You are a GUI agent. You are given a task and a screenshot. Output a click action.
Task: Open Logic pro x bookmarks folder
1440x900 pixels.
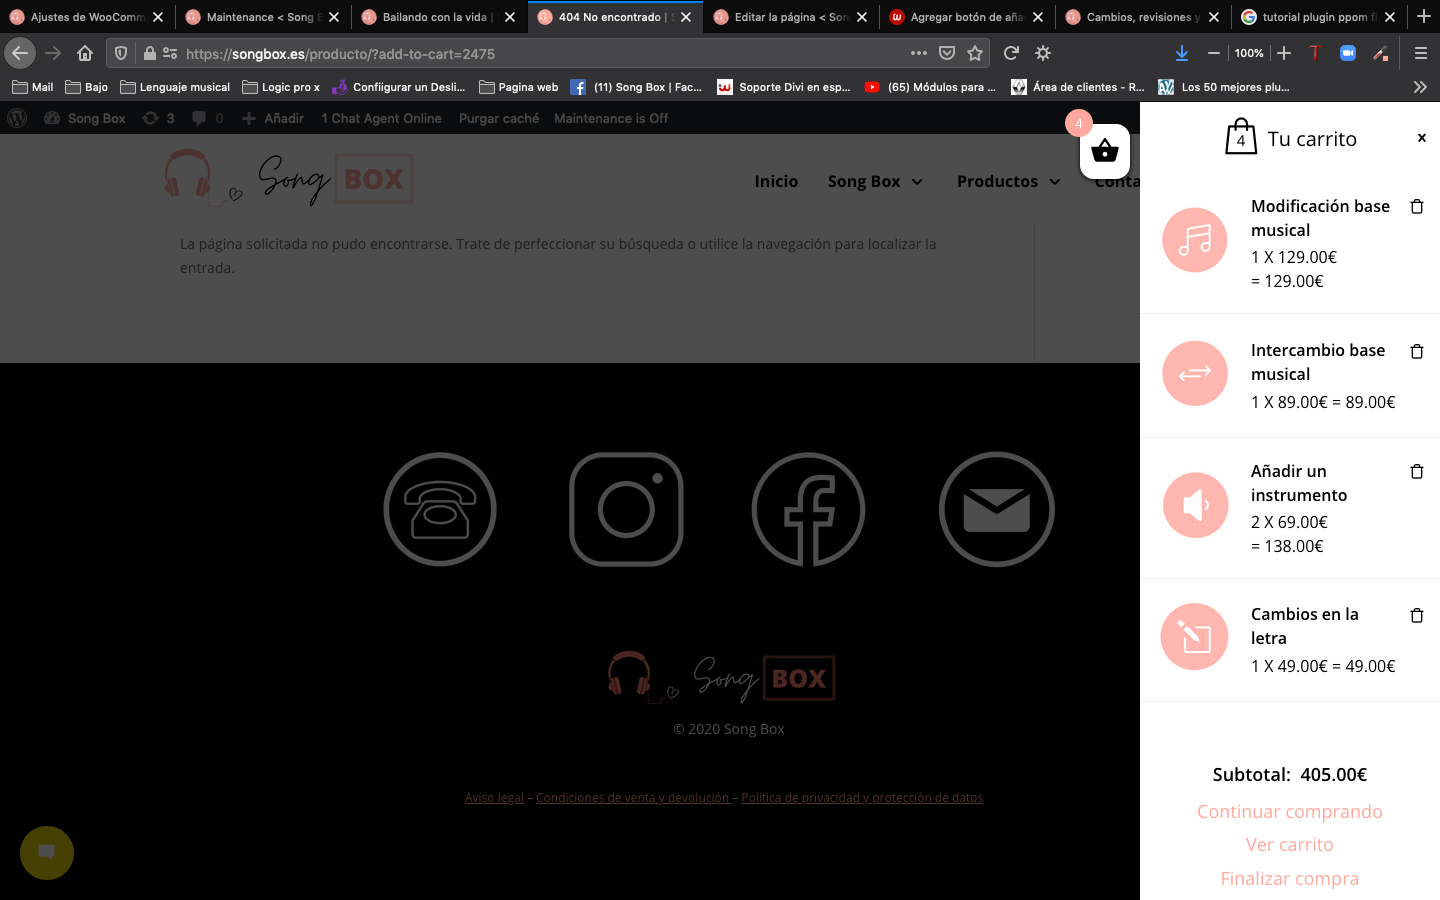[x=281, y=87]
